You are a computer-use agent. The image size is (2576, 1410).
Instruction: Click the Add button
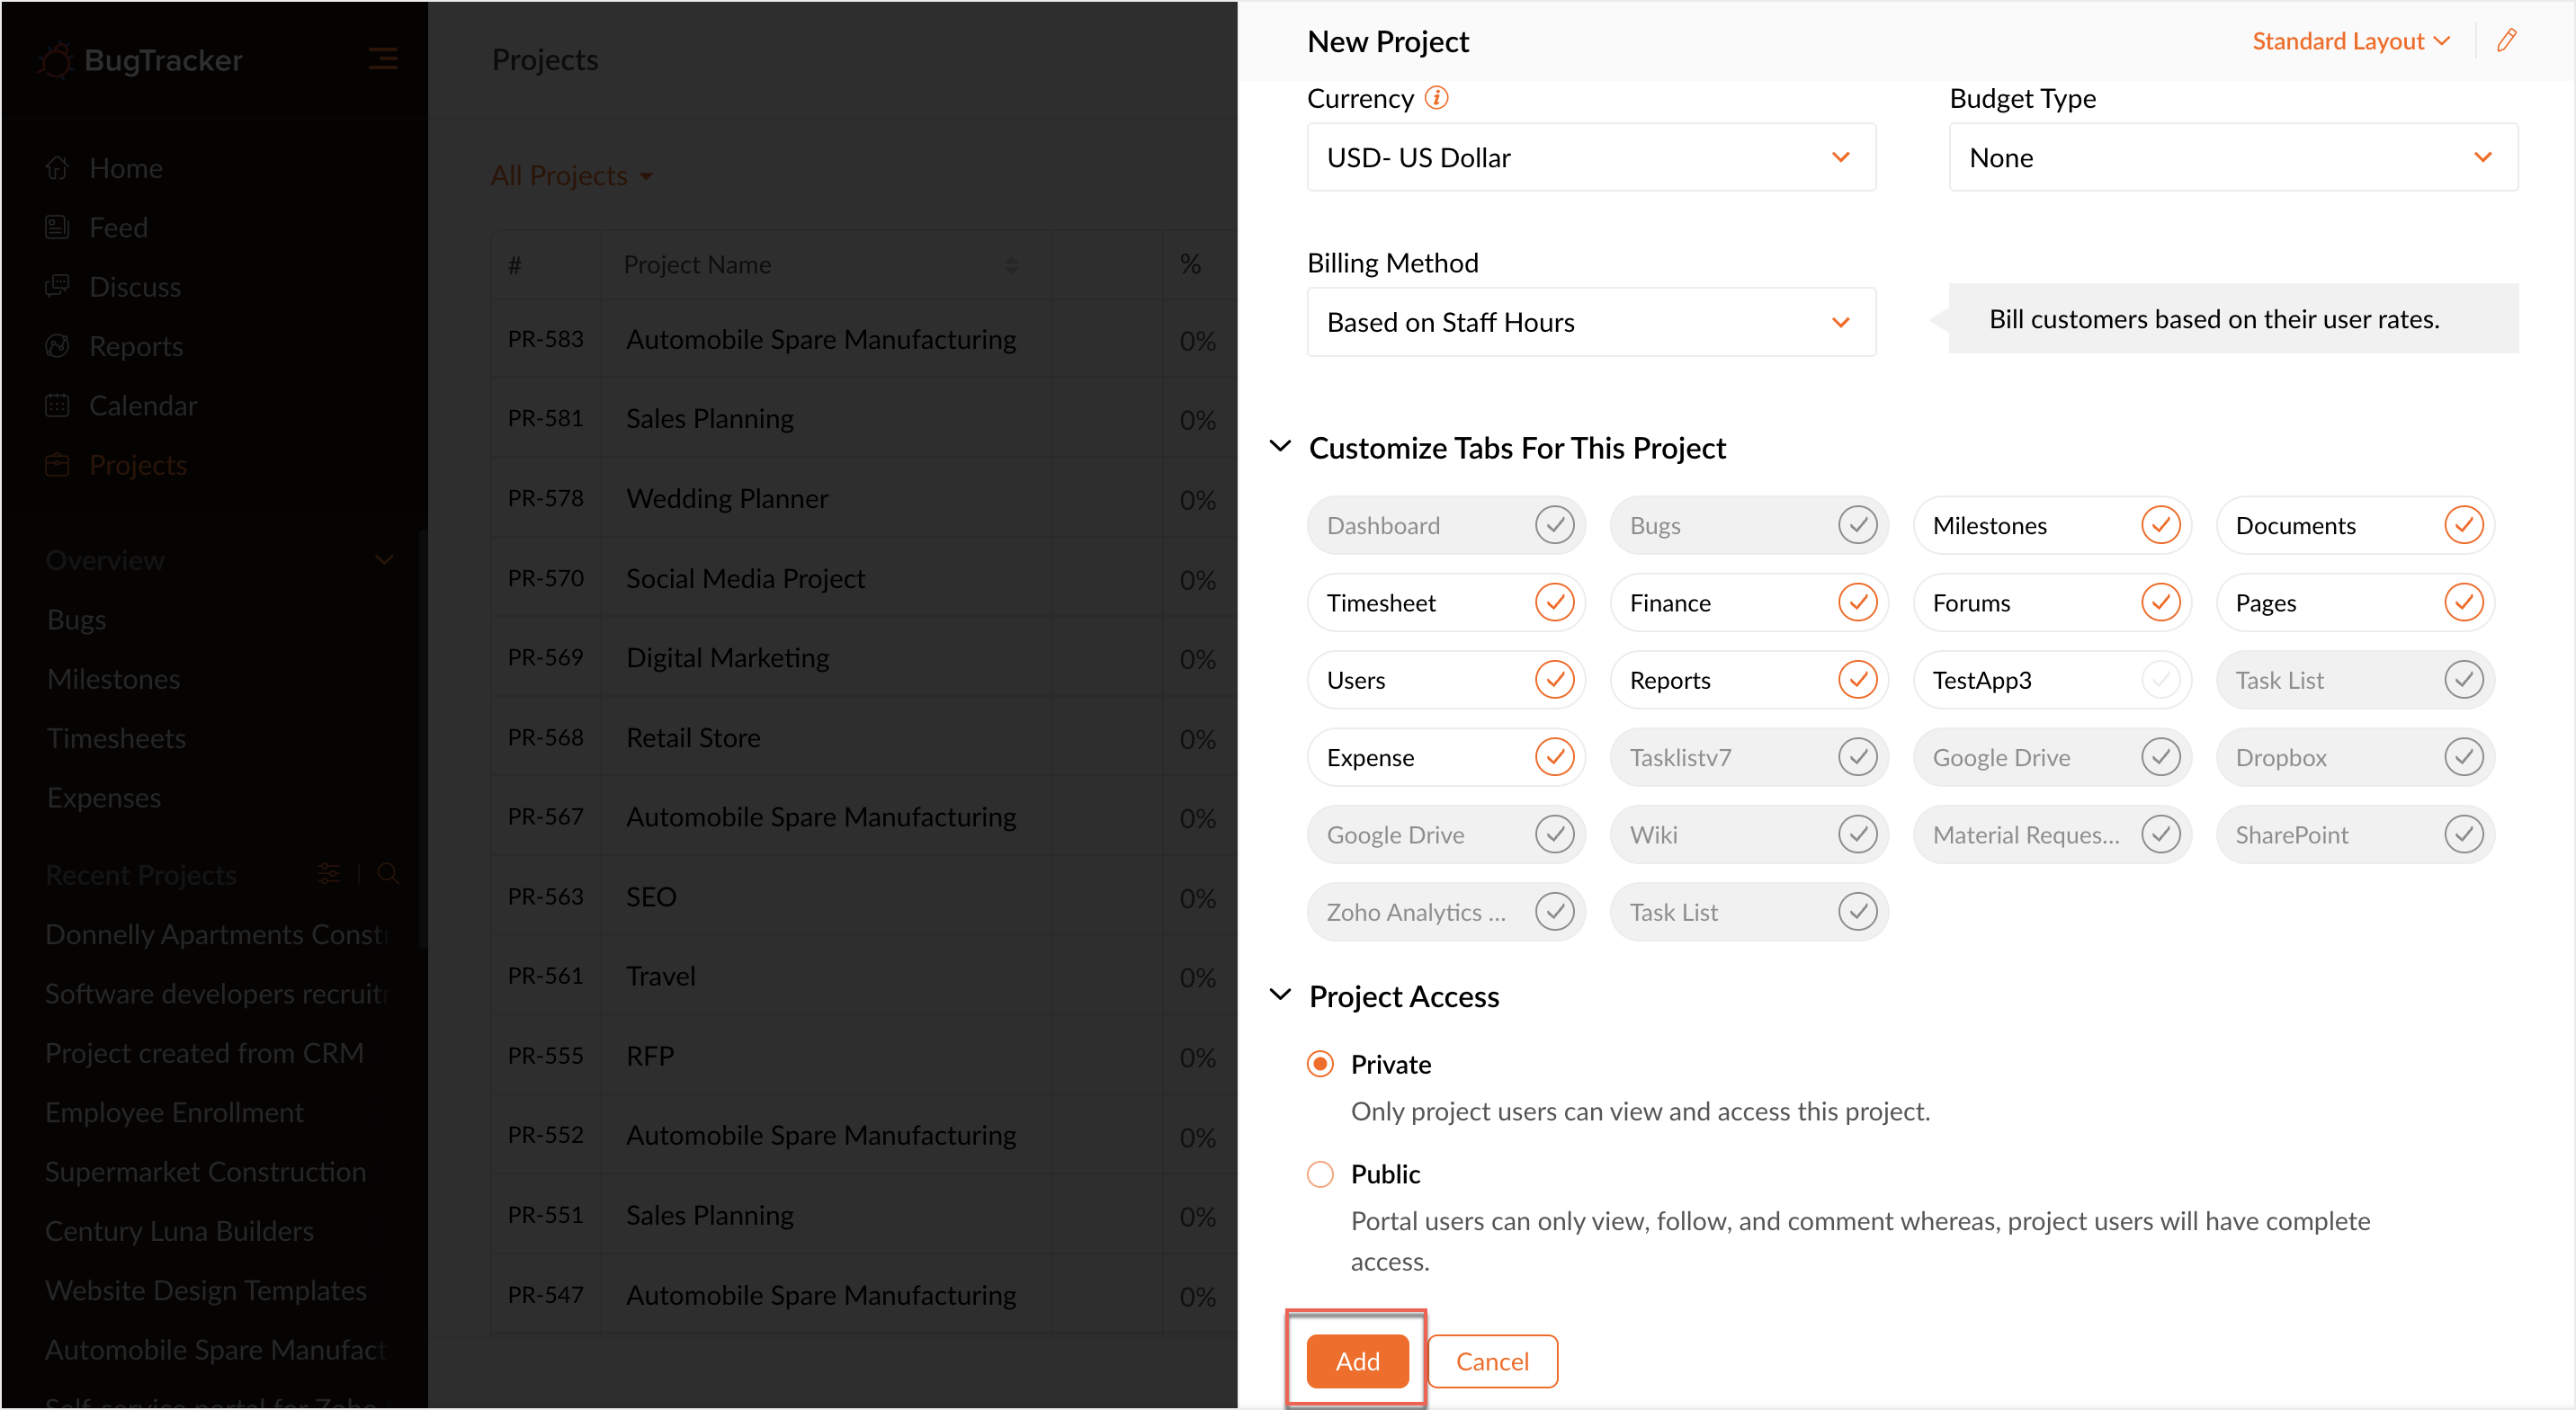(1357, 1360)
